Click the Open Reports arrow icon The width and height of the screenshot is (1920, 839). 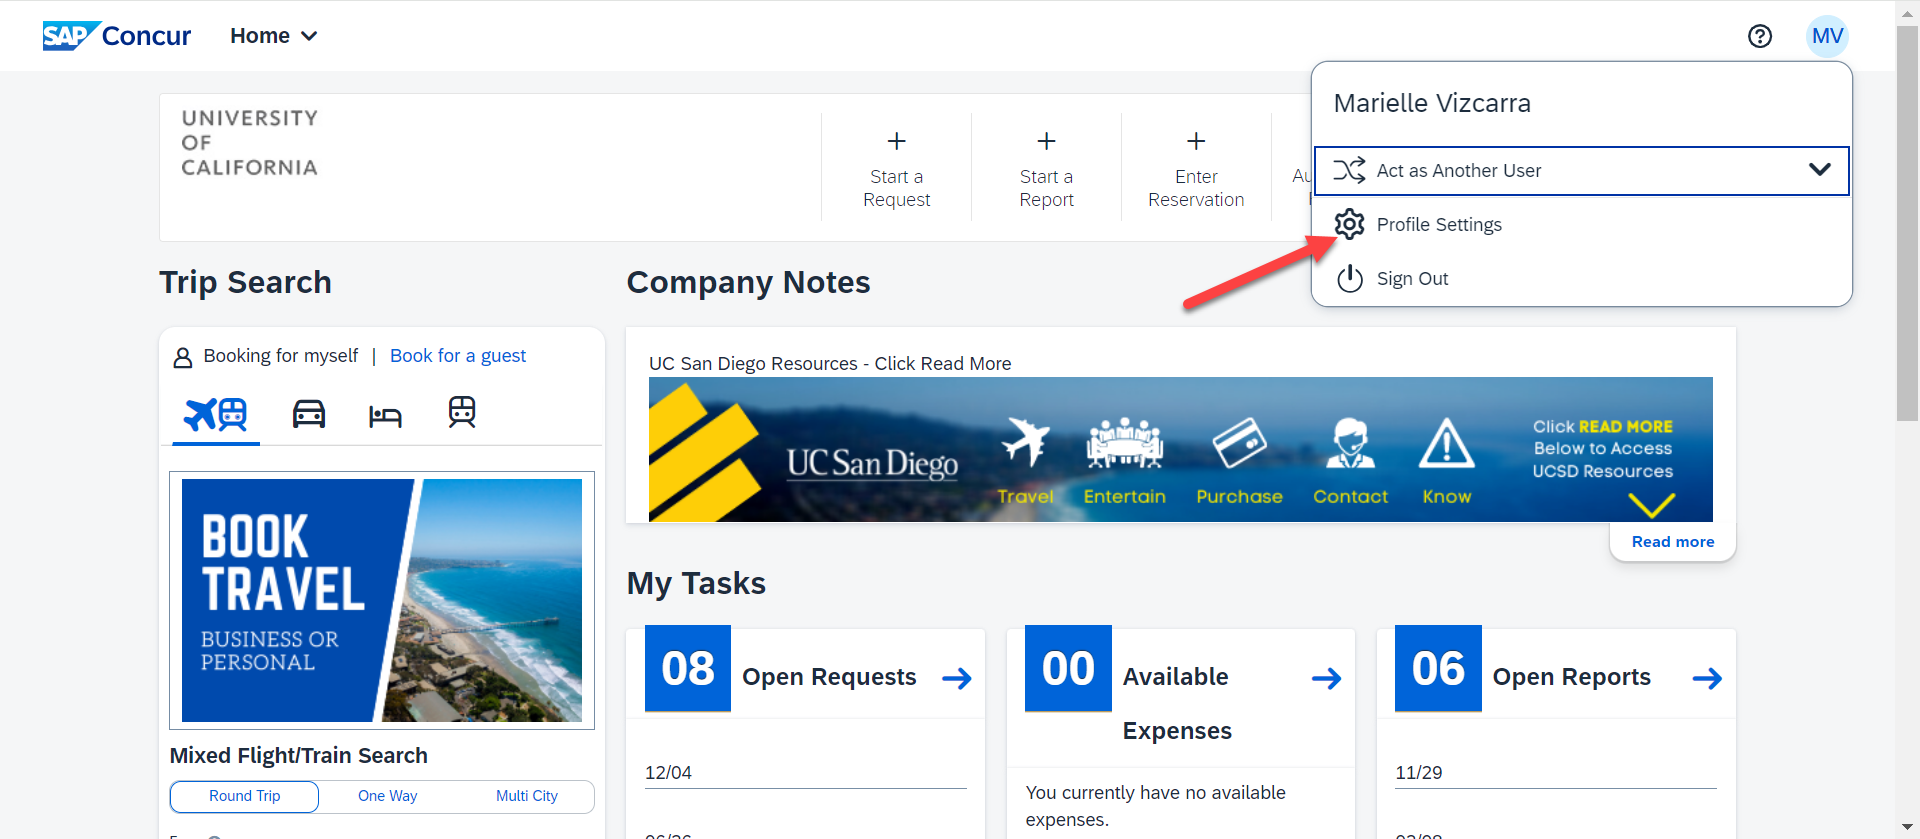tap(1707, 679)
